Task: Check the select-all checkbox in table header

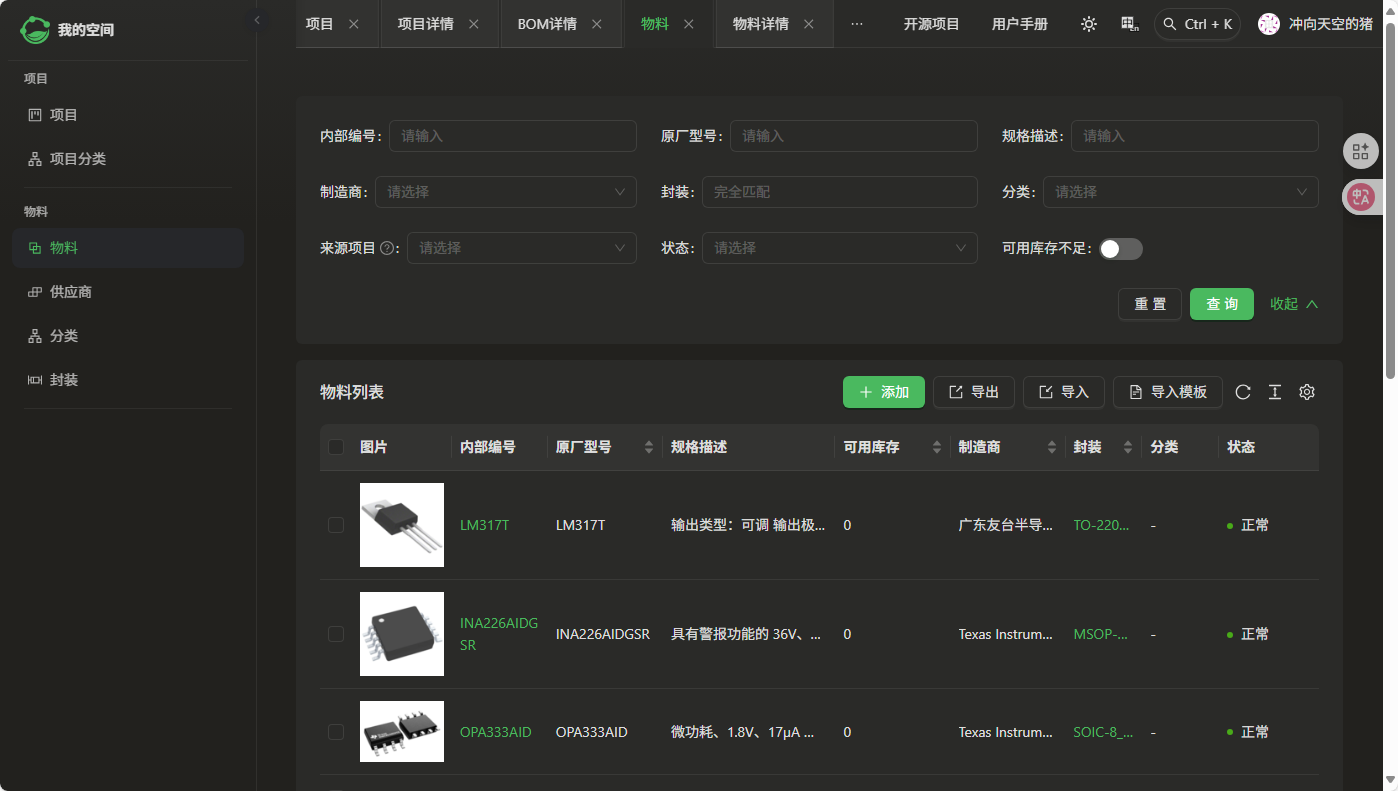Action: coord(336,447)
